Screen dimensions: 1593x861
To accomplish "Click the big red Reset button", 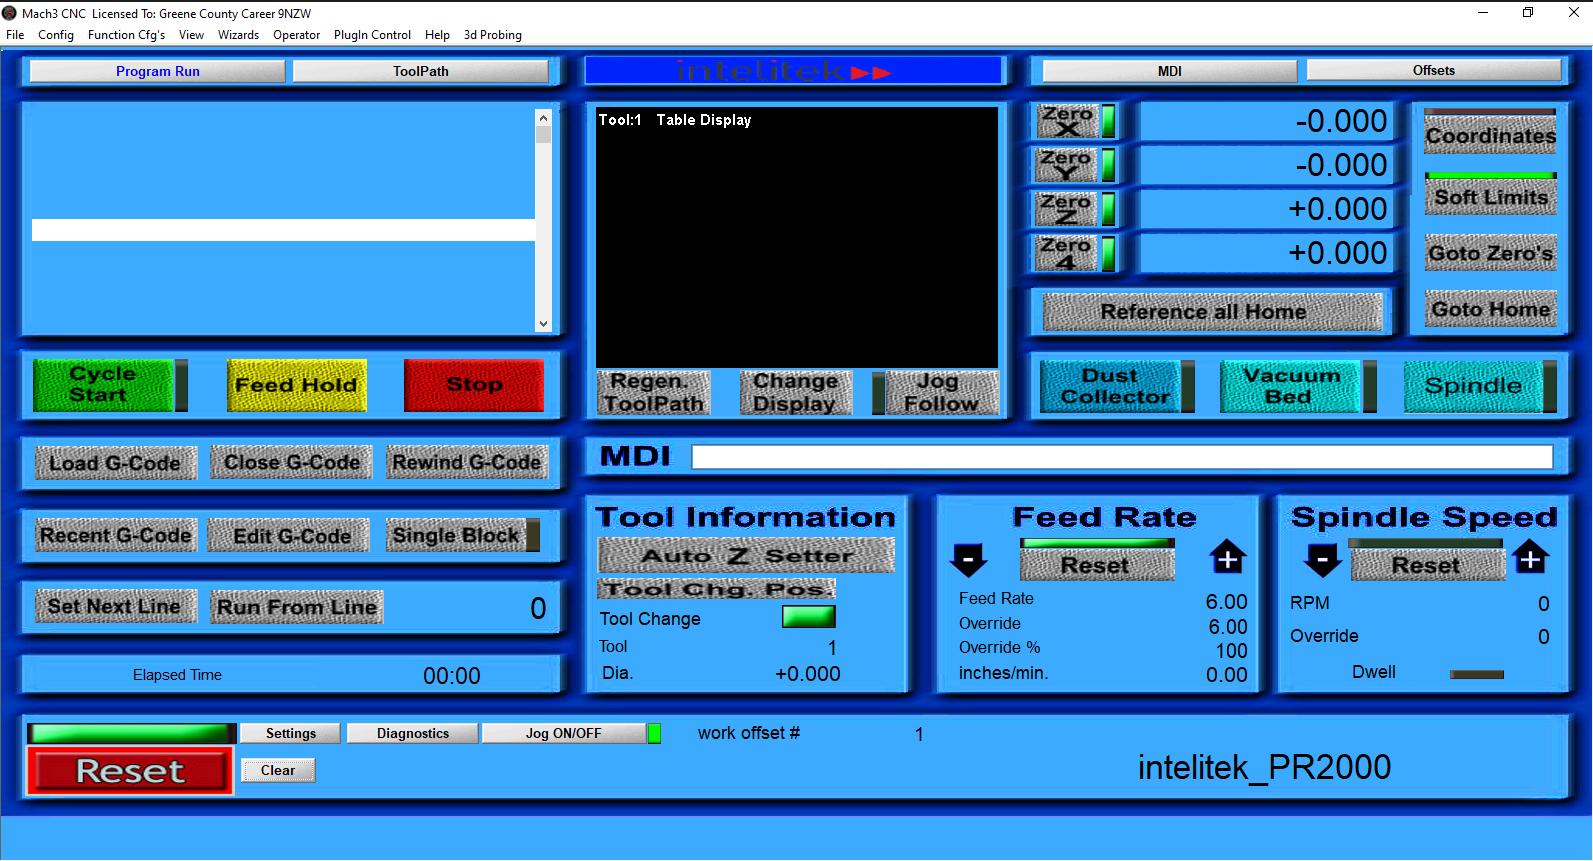I will coord(130,771).
